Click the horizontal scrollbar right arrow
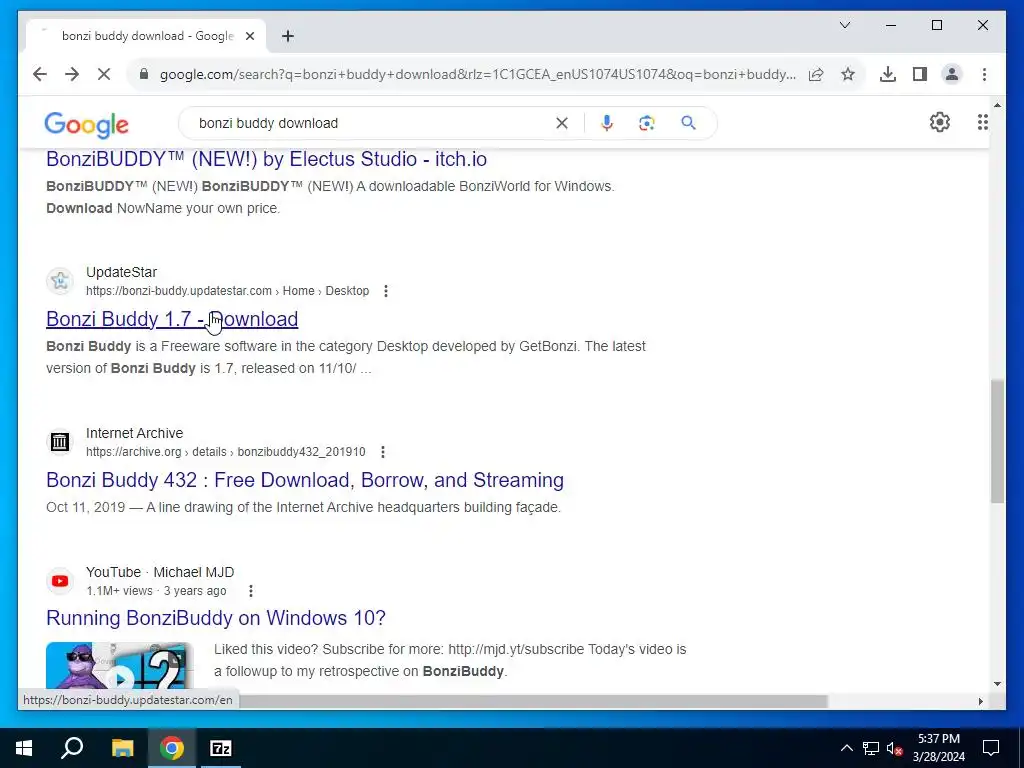The image size is (1024, 768). pyautogui.click(x=981, y=701)
